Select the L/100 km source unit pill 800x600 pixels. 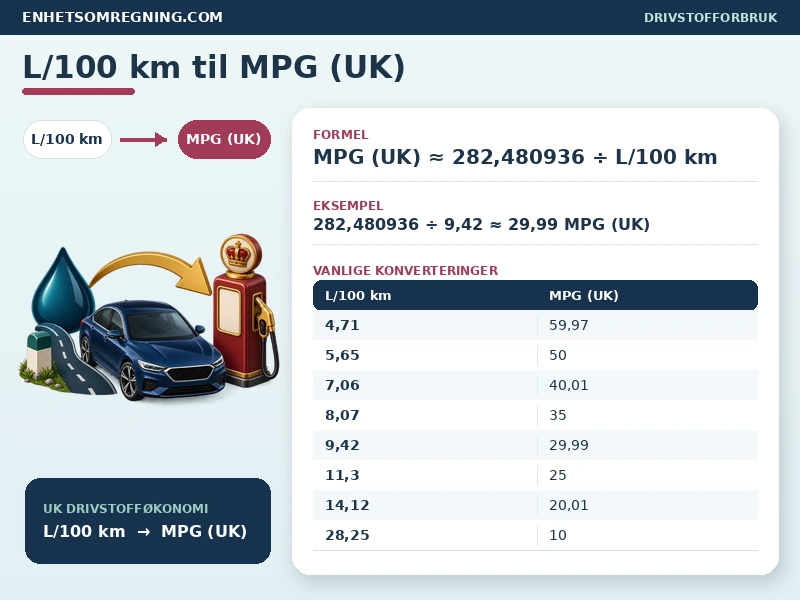pyautogui.click(x=67, y=139)
